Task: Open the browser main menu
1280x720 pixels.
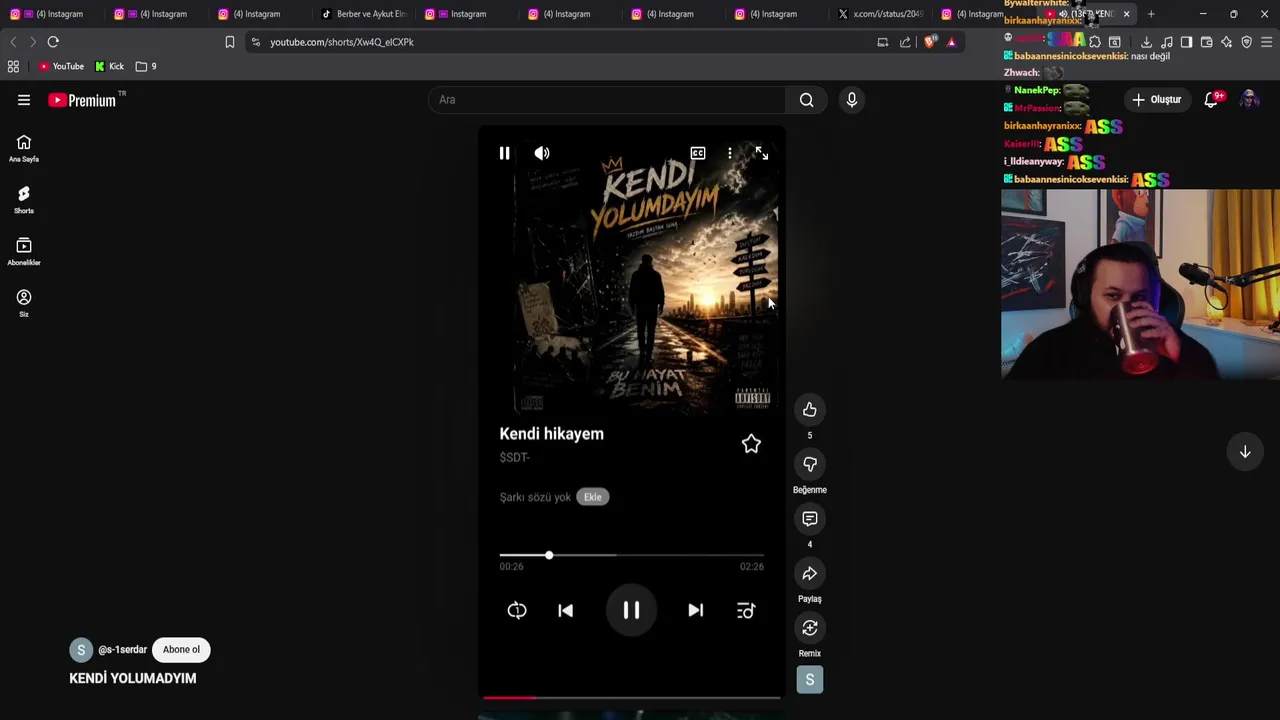Action: pyautogui.click(x=1266, y=42)
